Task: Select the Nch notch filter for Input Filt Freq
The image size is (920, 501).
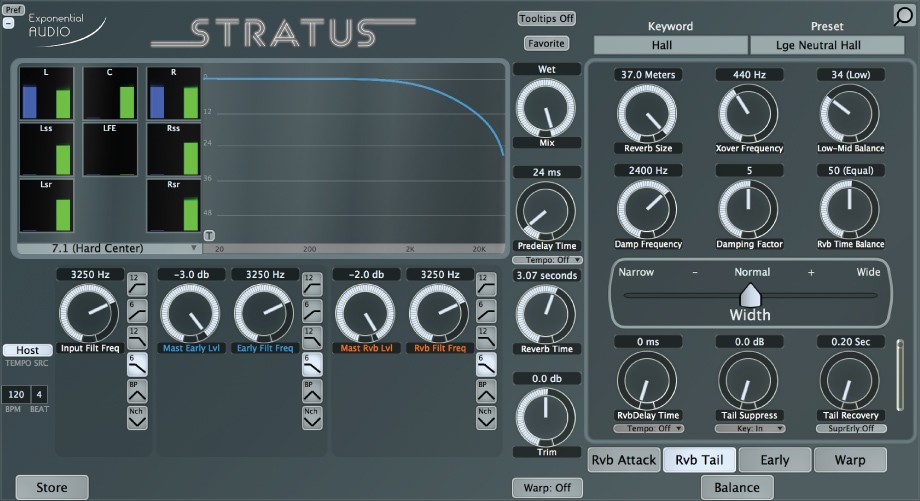Action: [x=137, y=418]
